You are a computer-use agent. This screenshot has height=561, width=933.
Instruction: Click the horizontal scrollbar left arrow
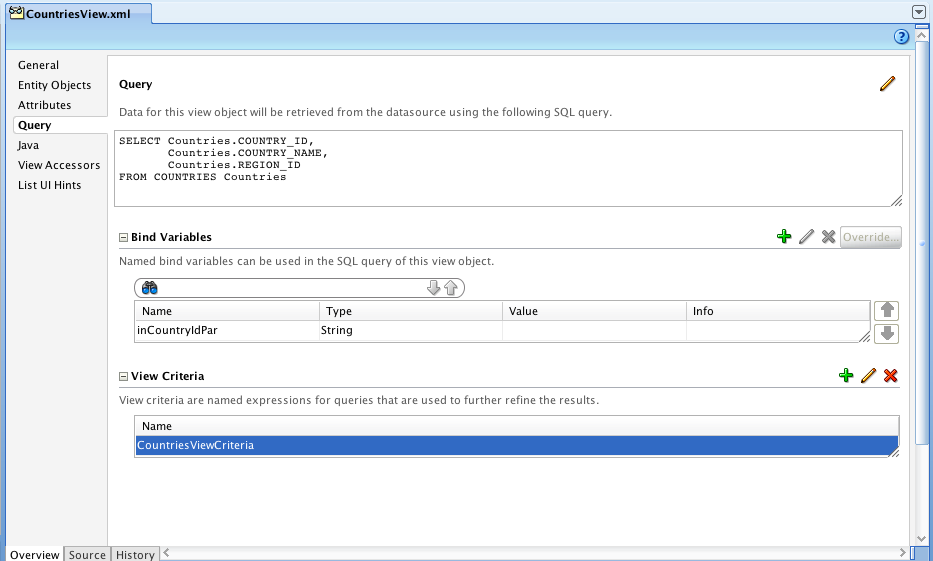(166, 553)
